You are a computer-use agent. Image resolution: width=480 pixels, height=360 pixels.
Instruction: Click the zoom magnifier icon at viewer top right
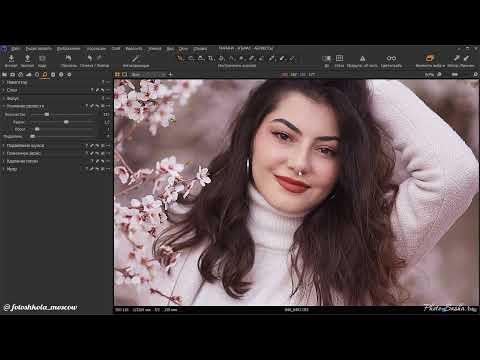[475, 75]
